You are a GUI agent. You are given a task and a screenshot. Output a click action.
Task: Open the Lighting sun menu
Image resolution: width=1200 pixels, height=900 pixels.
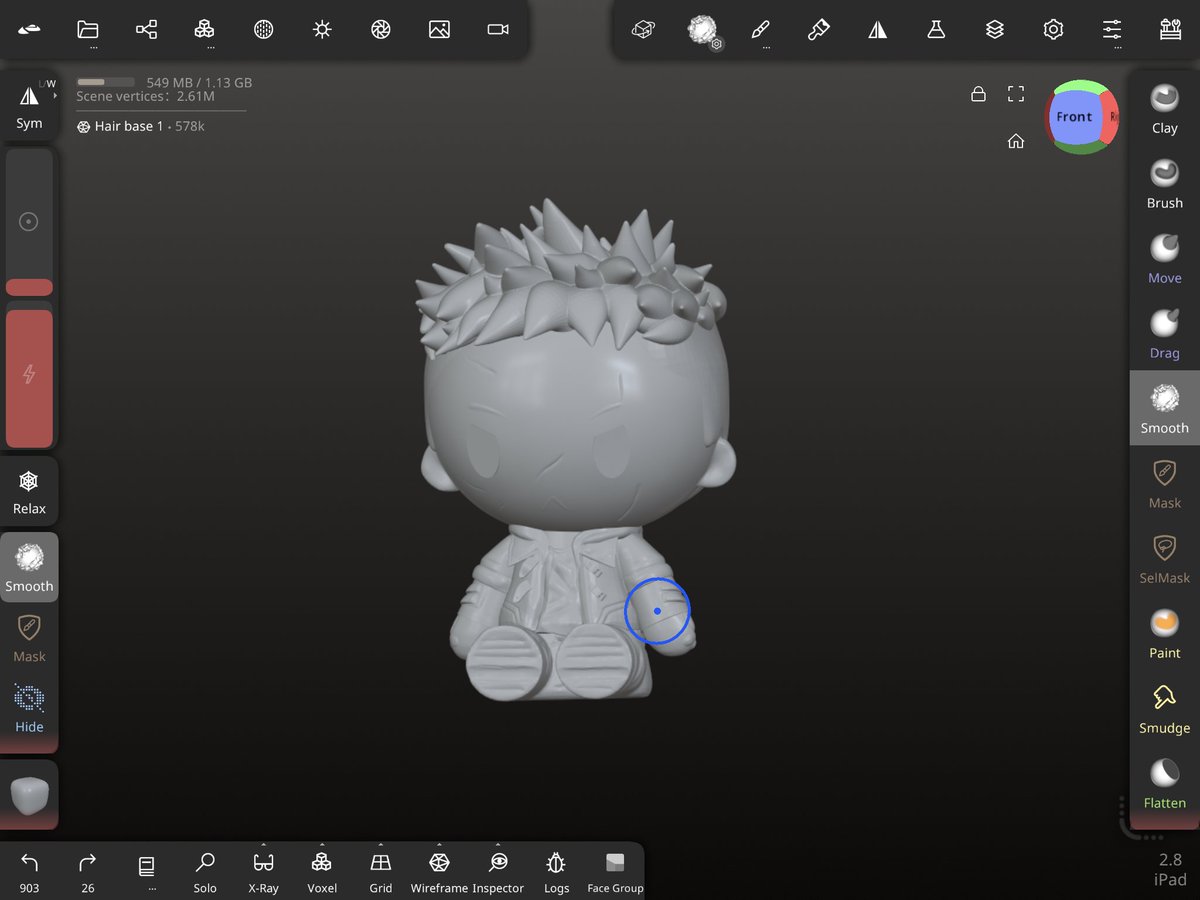pos(322,30)
